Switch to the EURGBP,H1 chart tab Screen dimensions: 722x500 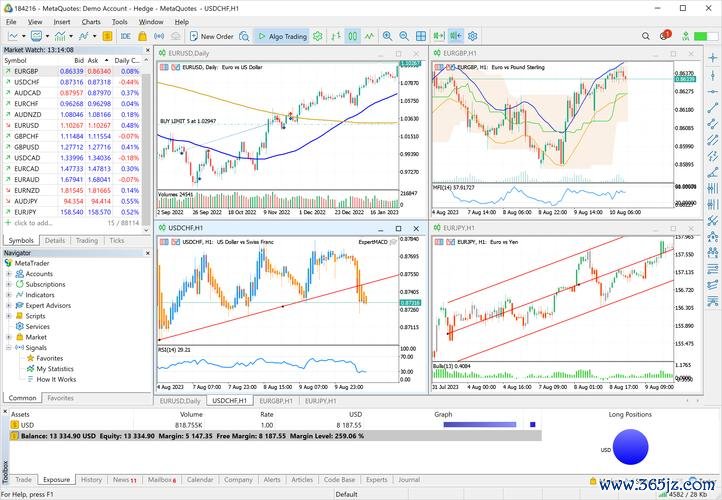[275, 401]
